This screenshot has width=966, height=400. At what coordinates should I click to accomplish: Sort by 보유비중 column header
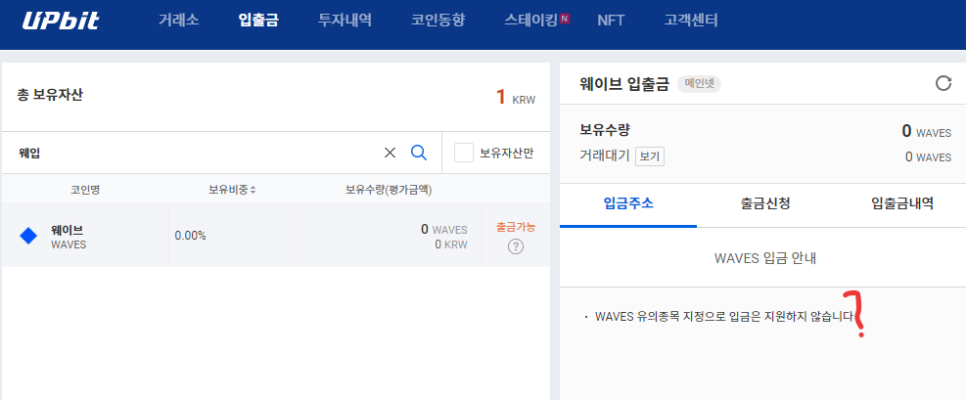(x=232, y=190)
